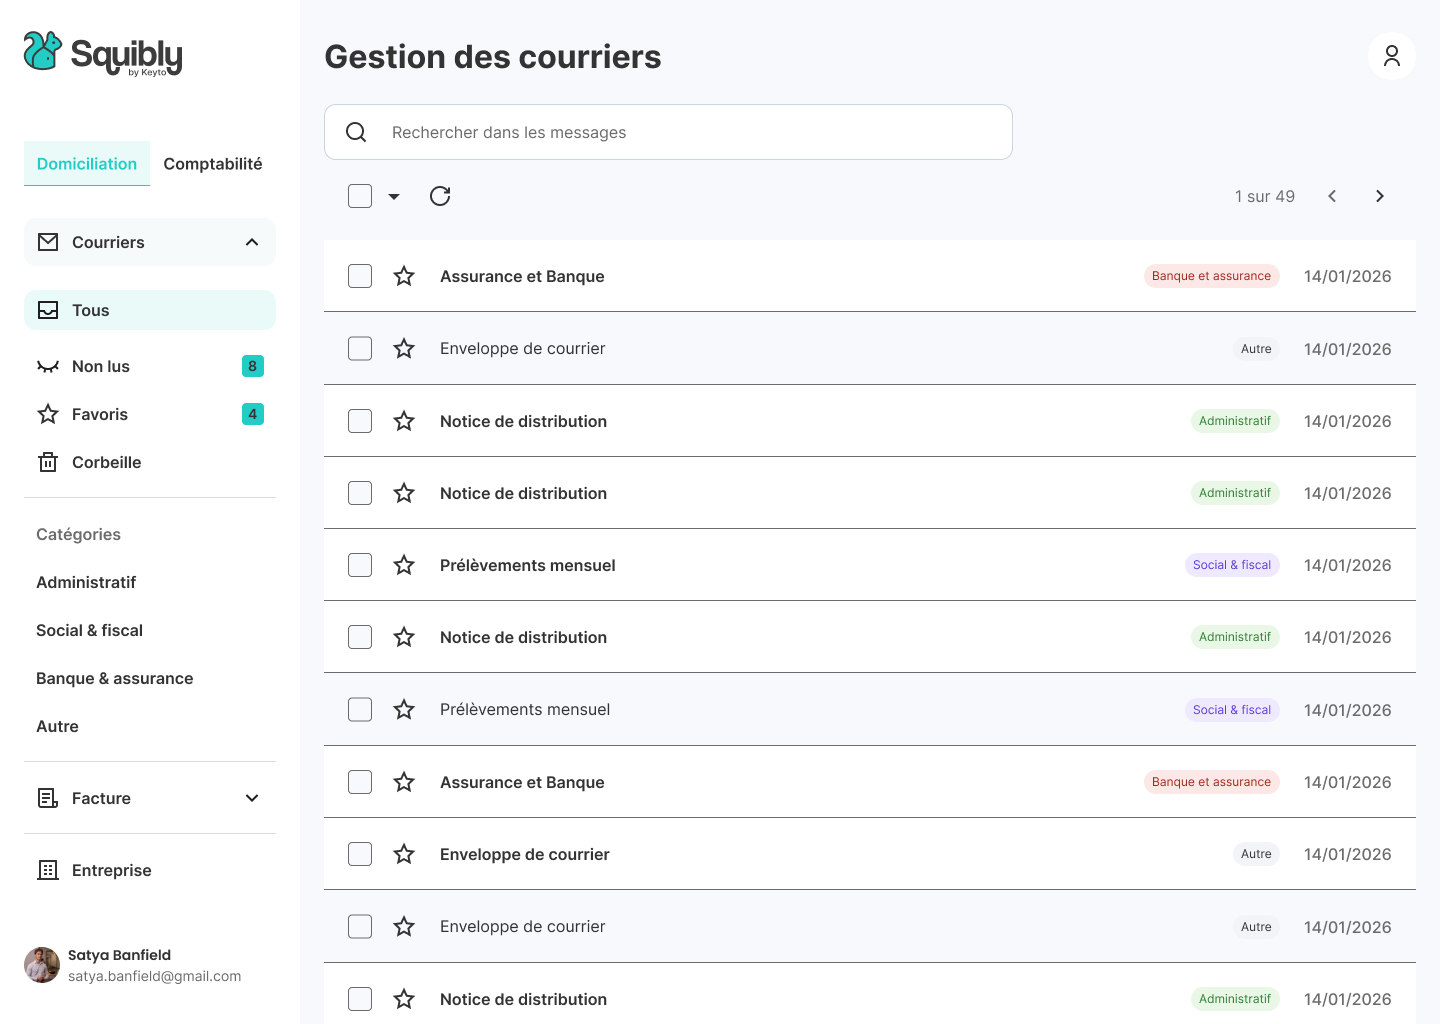
Task: Collapse the Courriers section
Action: pos(250,242)
